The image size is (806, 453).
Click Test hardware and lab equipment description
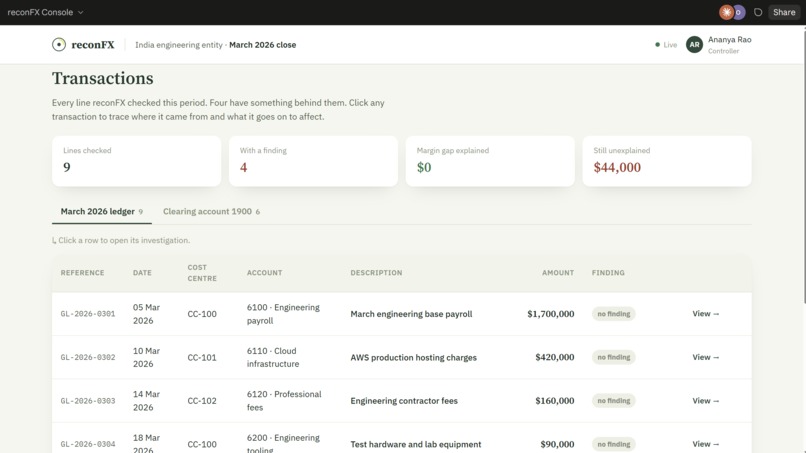click(416, 444)
